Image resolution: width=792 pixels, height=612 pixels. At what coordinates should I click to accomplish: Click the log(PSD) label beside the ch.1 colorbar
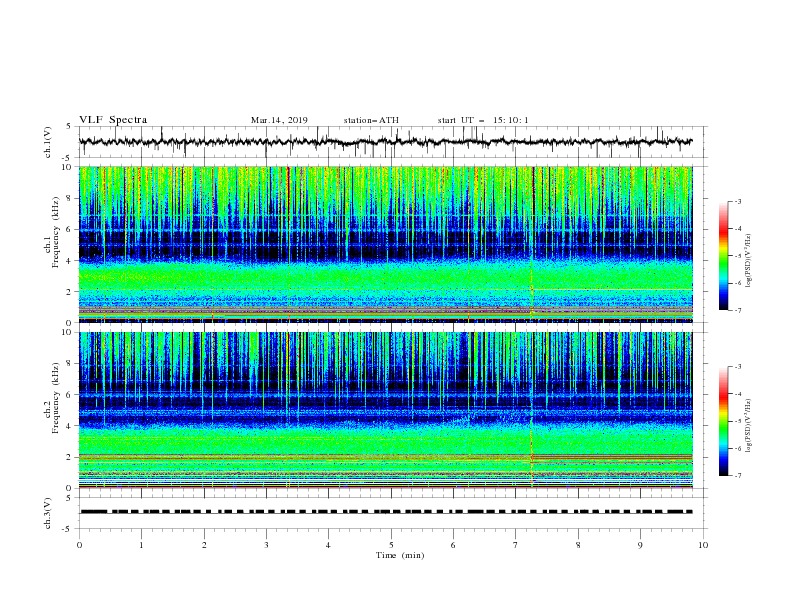[749, 261]
